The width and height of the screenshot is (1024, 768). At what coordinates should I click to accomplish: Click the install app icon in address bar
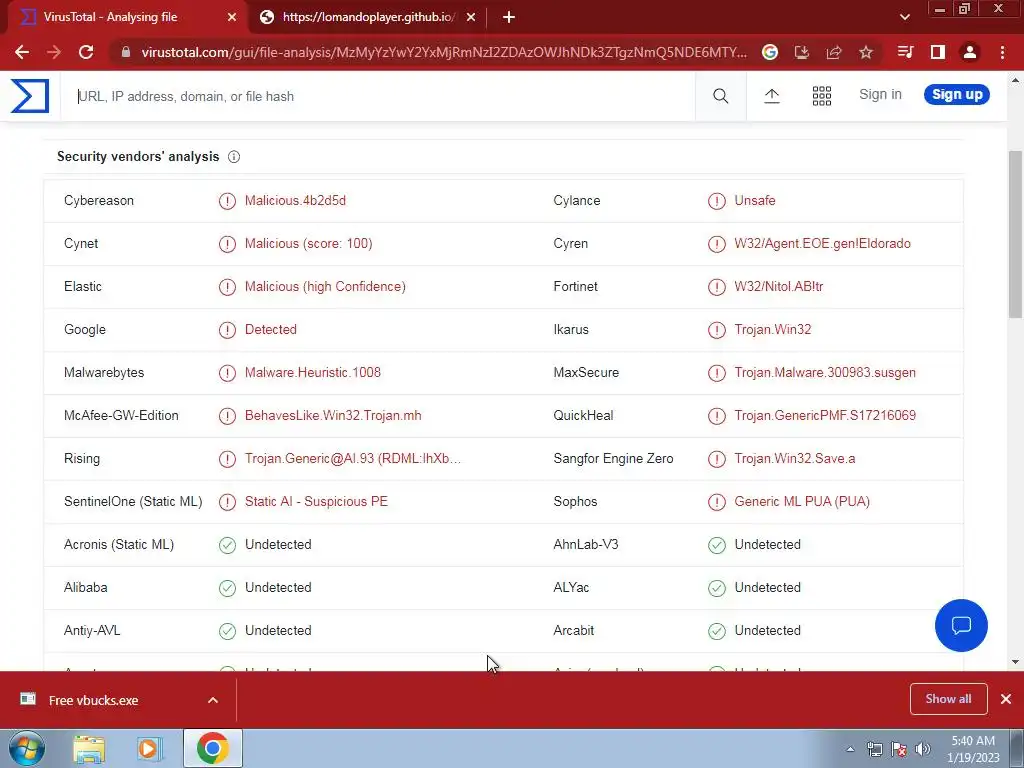(x=802, y=52)
